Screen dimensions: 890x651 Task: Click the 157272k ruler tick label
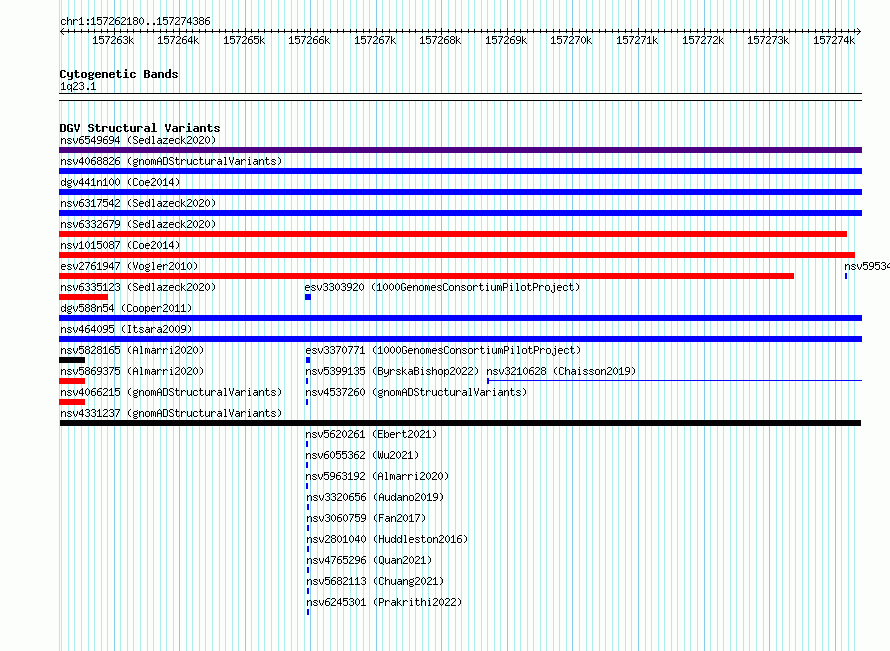coord(703,40)
